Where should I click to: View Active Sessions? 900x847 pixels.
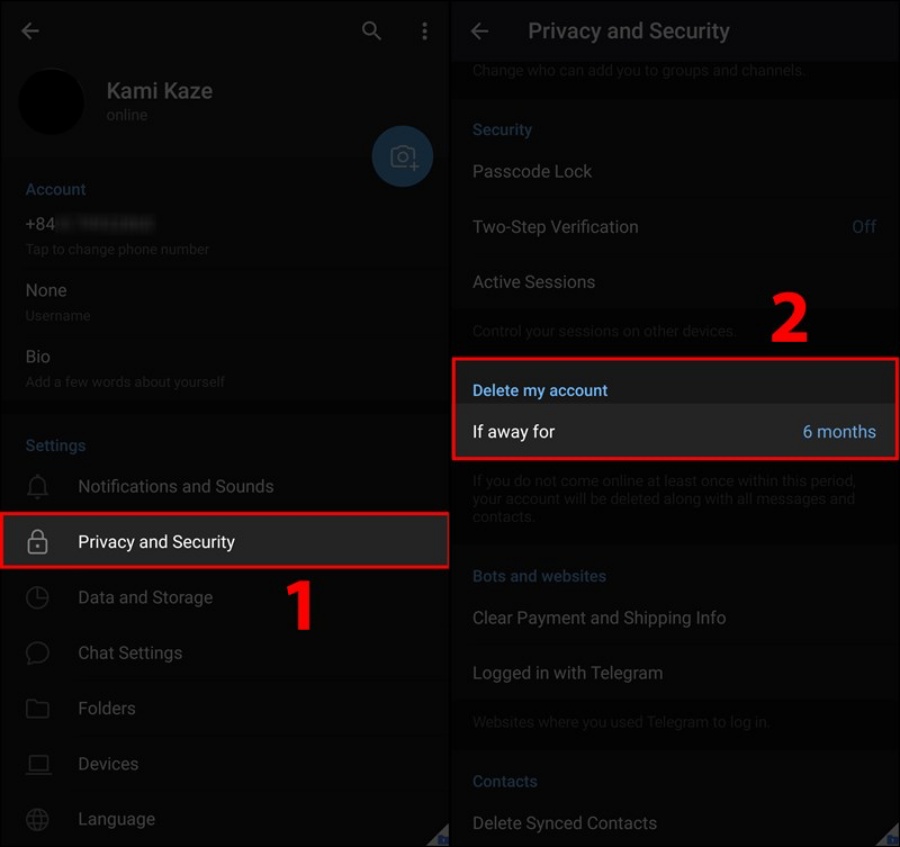pos(534,282)
